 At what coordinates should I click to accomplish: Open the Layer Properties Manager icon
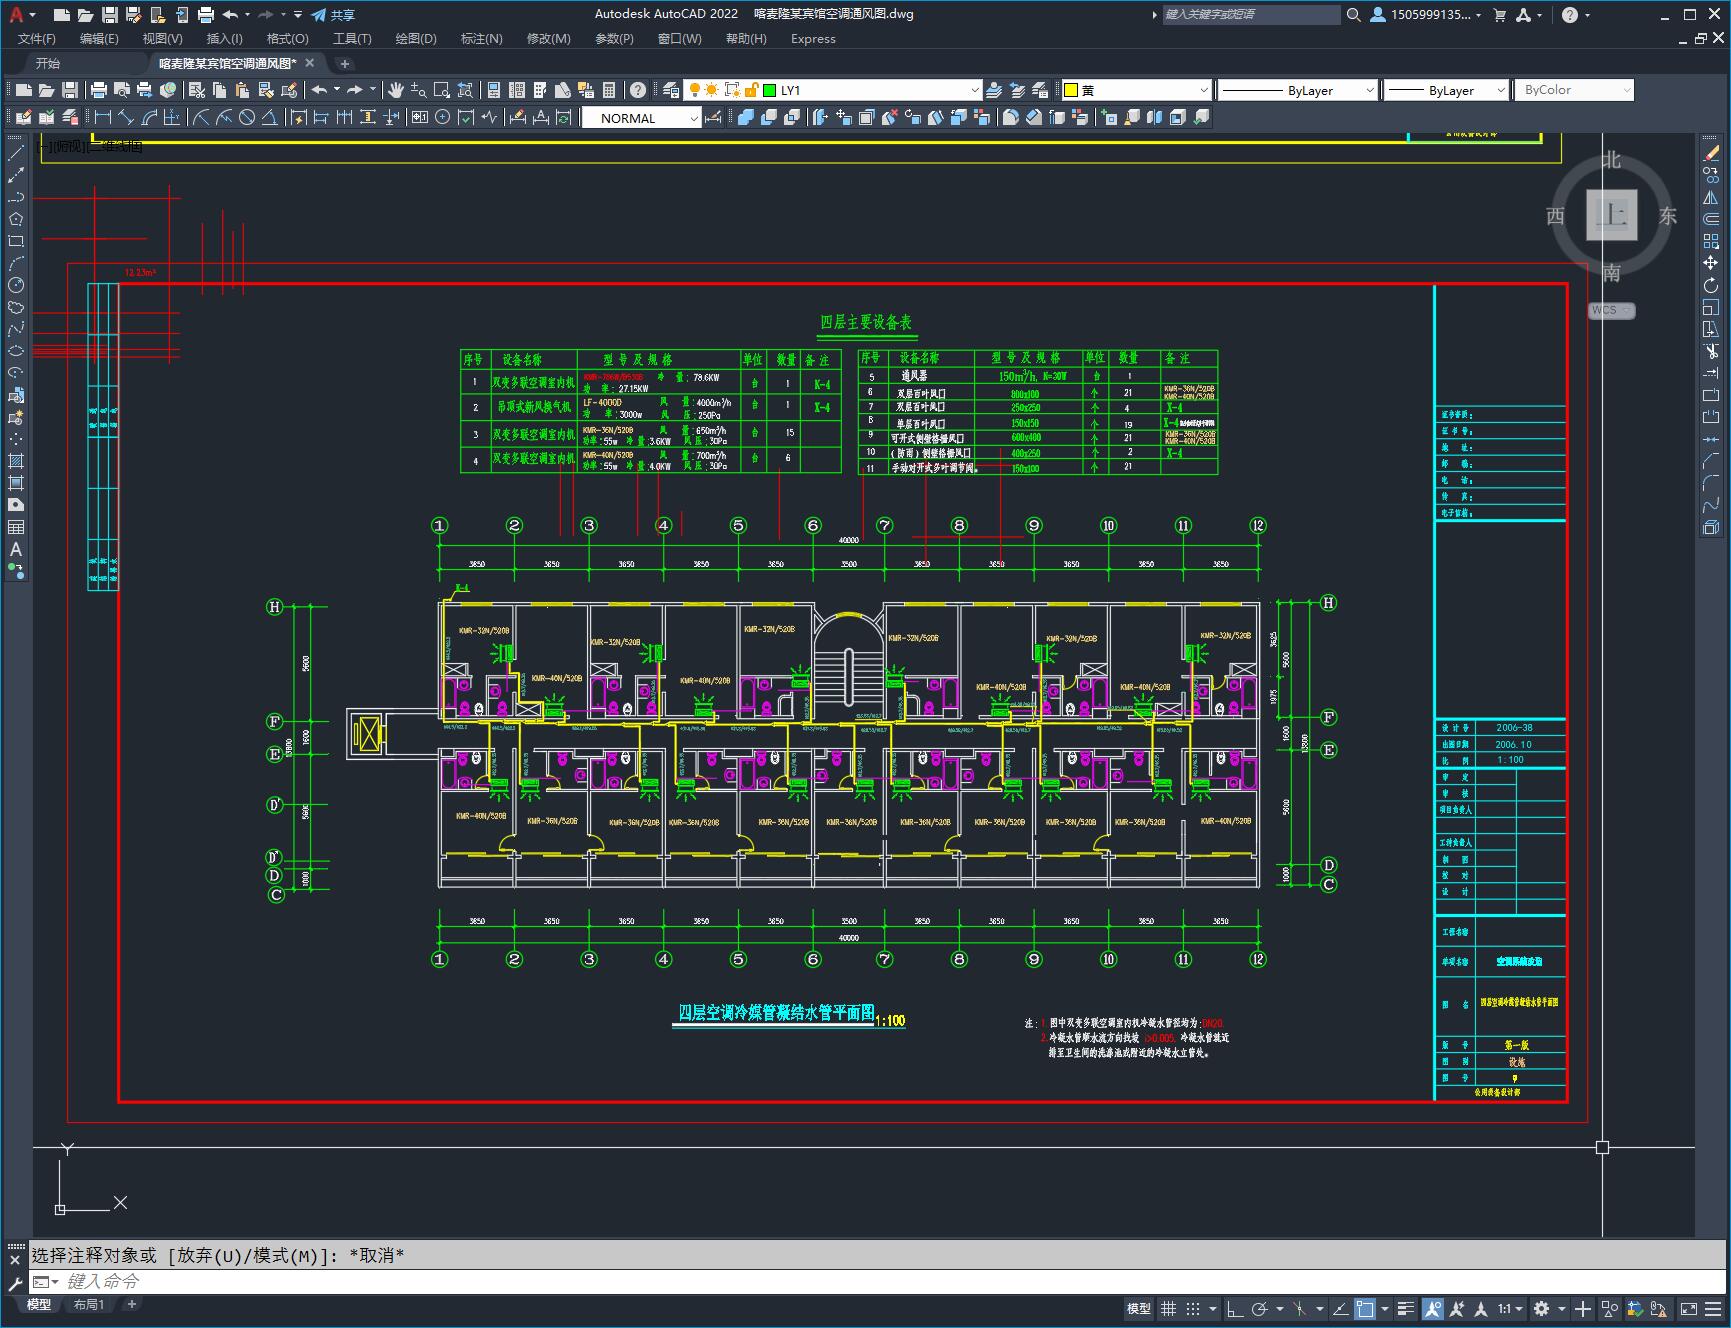coord(671,90)
